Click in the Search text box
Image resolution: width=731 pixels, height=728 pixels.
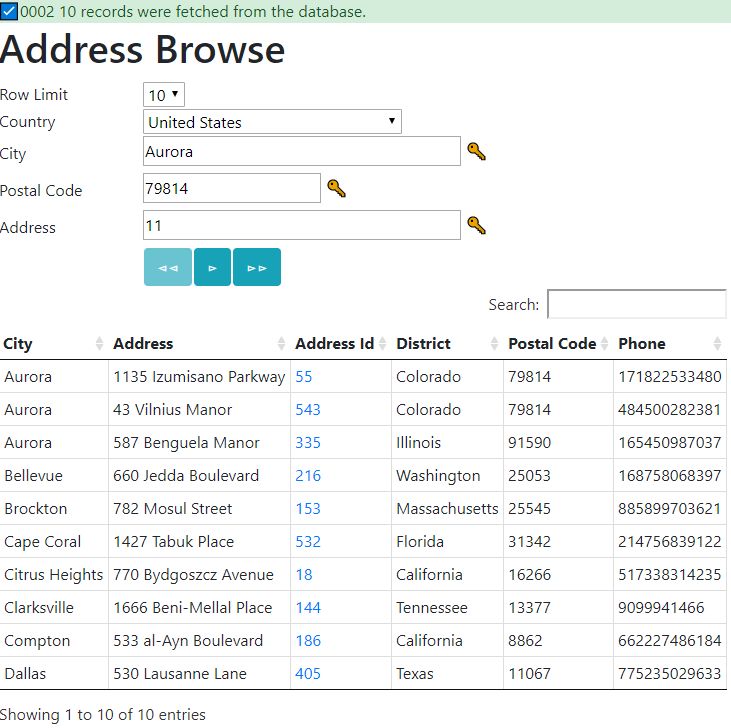coord(636,304)
